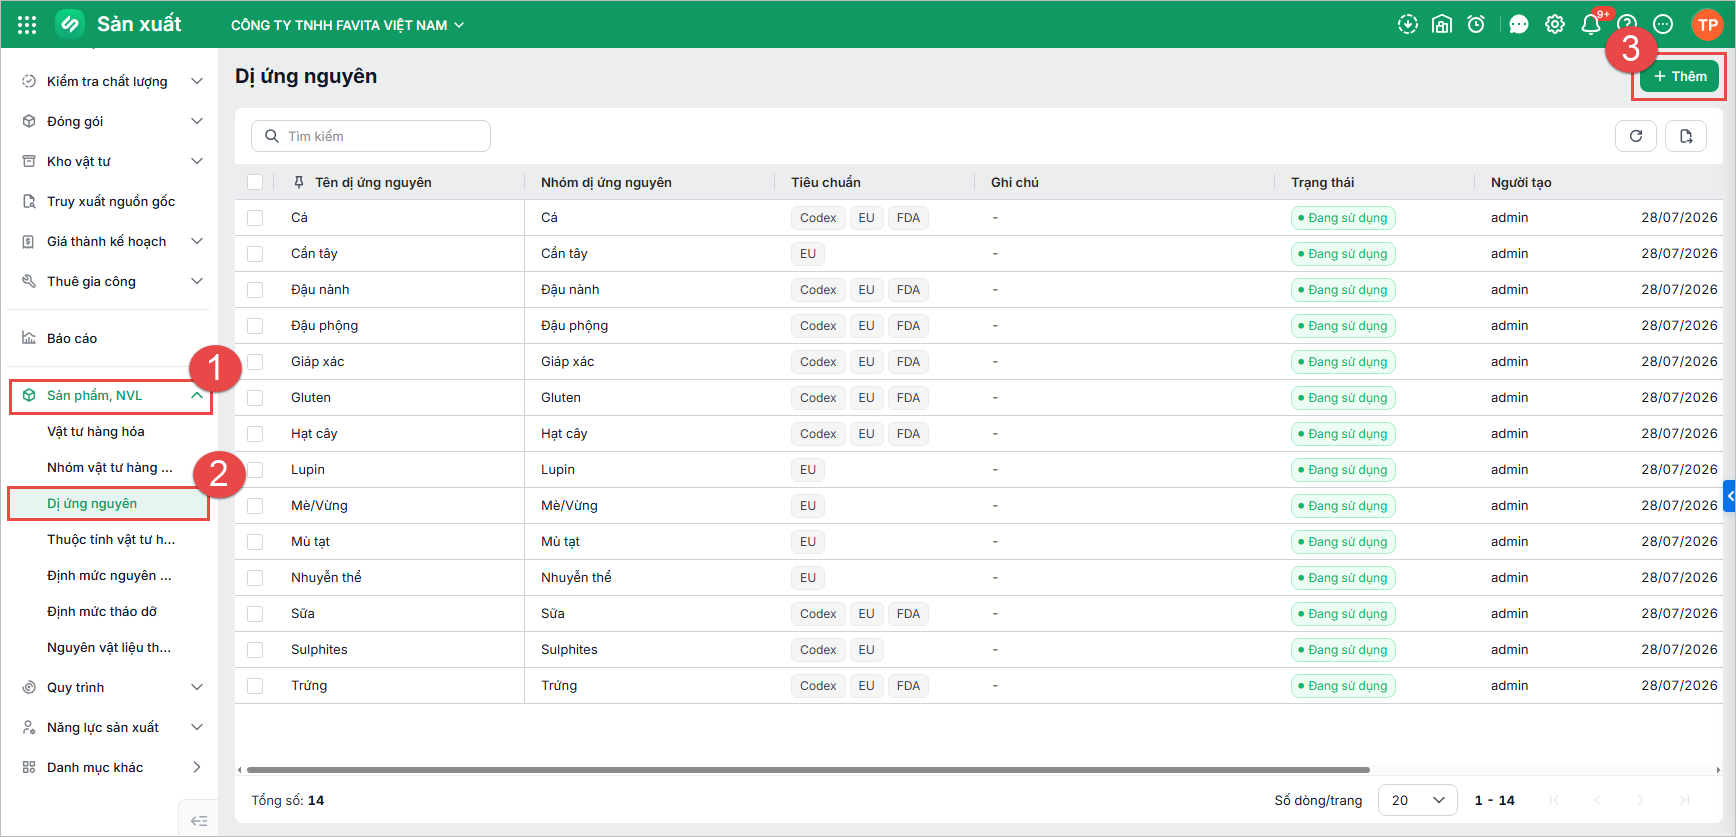The height and width of the screenshot is (837, 1736).
Task: Open the app launcher grid icon
Action: [x=27, y=25]
